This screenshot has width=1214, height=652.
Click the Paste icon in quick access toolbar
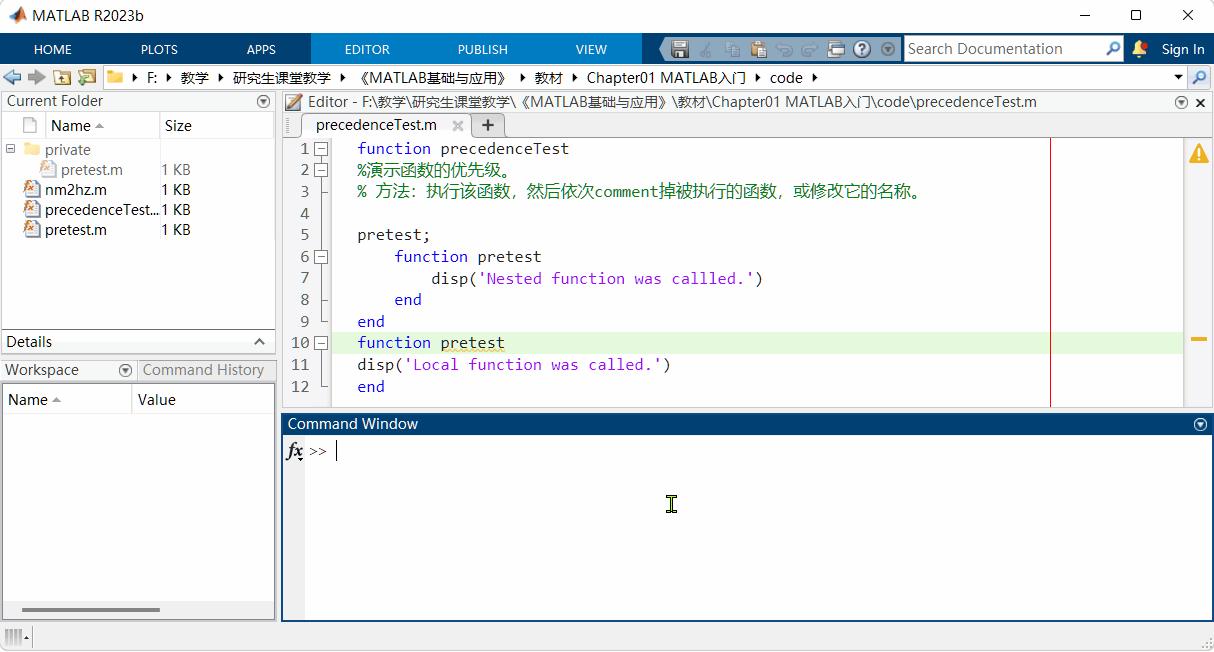(758, 48)
